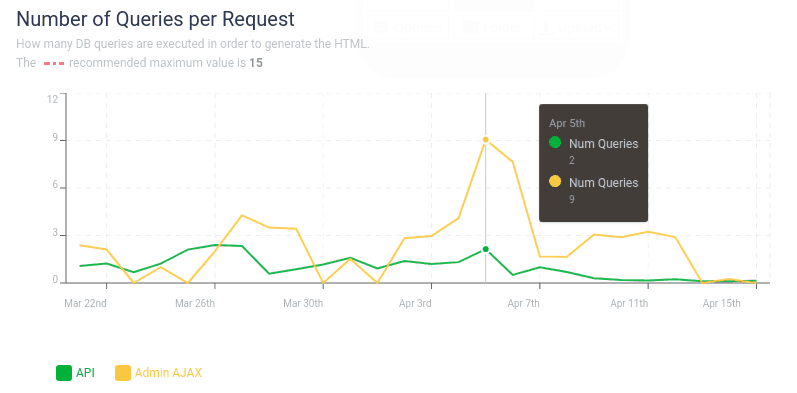
Task: Click the Mar 22nd axis label
Action: tap(85, 304)
